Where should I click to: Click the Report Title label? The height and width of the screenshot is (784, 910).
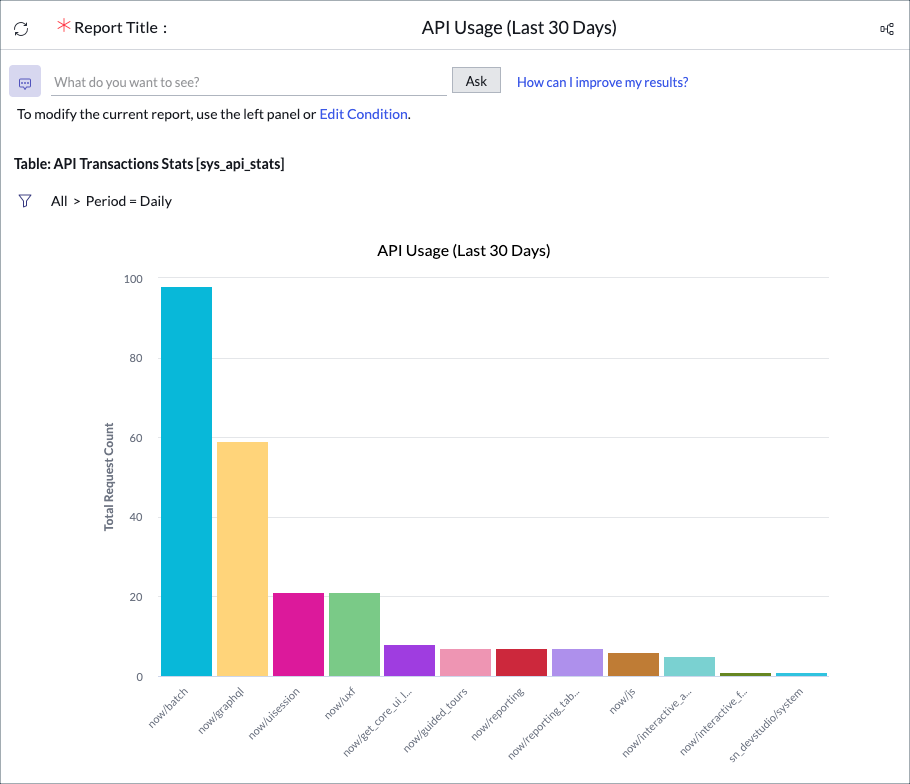(116, 28)
